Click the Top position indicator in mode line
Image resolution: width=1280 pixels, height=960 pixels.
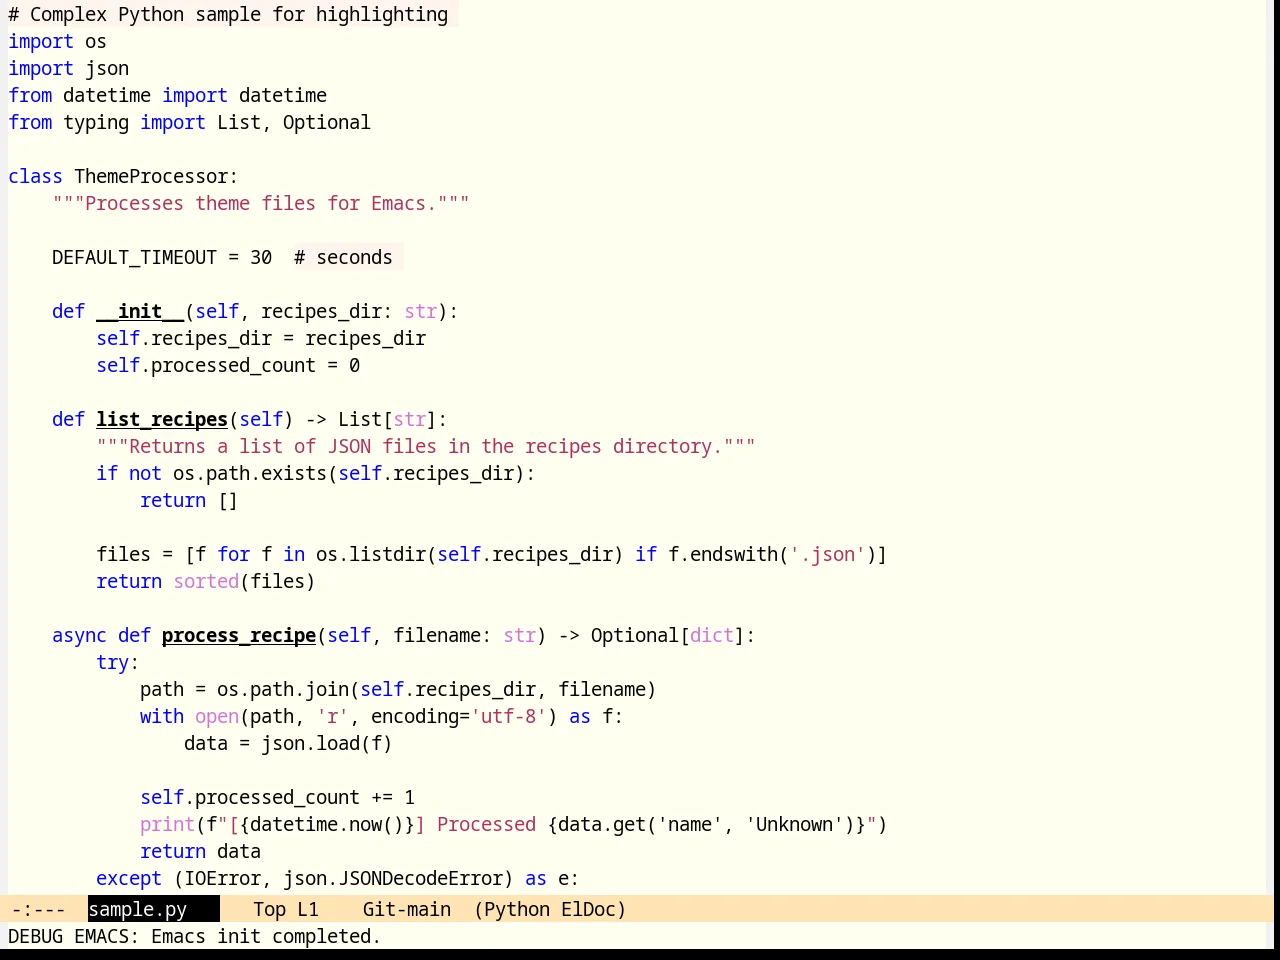(269, 909)
